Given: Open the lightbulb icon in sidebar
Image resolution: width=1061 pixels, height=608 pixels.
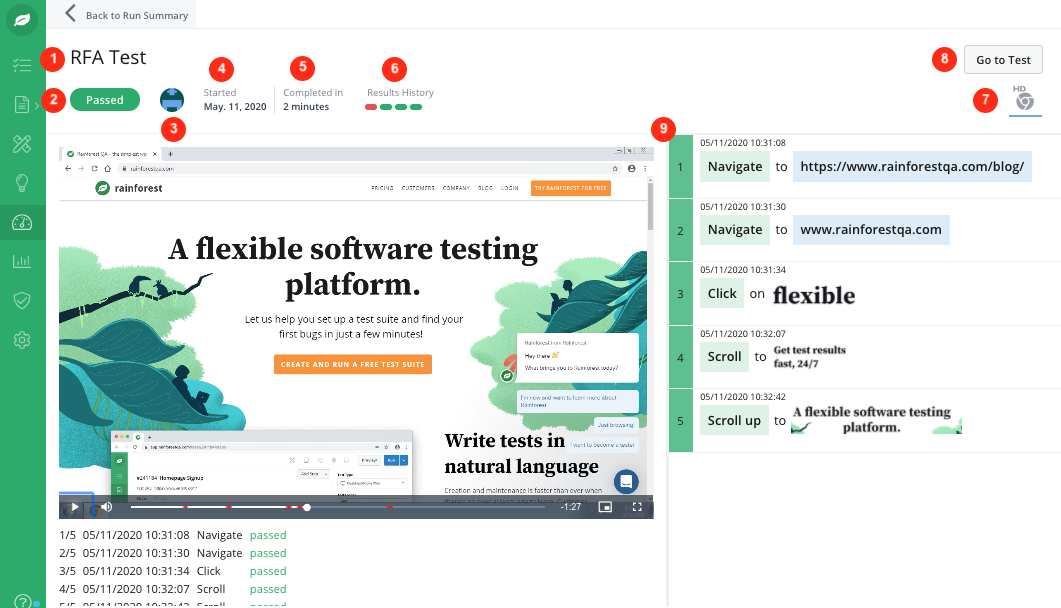Looking at the screenshot, I should click(22, 183).
